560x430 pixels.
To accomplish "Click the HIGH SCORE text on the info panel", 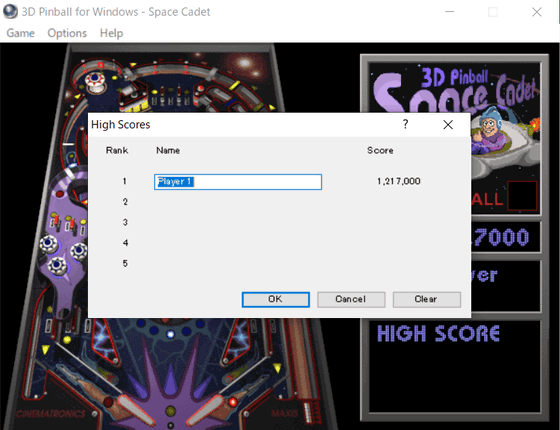I will [x=438, y=334].
